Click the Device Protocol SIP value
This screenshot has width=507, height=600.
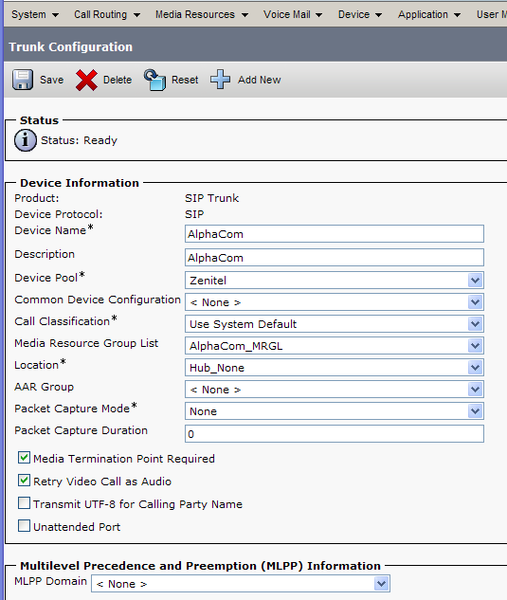tap(194, 214)
